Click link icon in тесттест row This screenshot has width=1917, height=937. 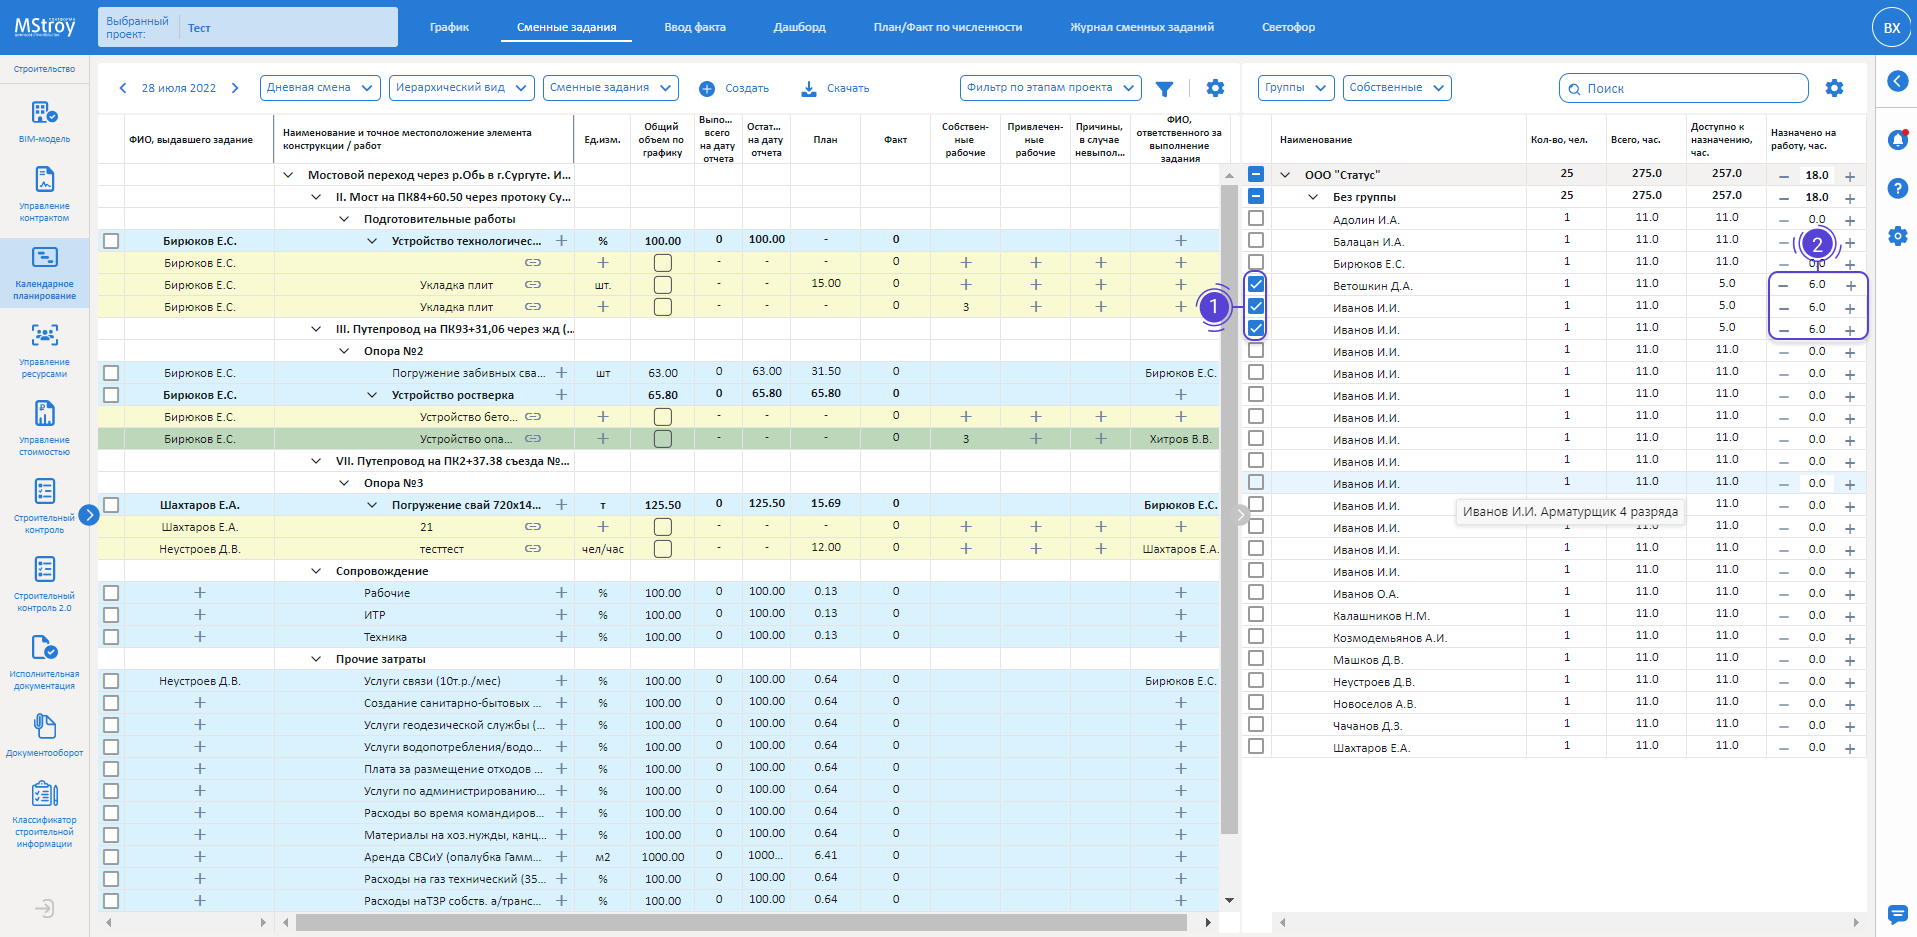(533, 549)
